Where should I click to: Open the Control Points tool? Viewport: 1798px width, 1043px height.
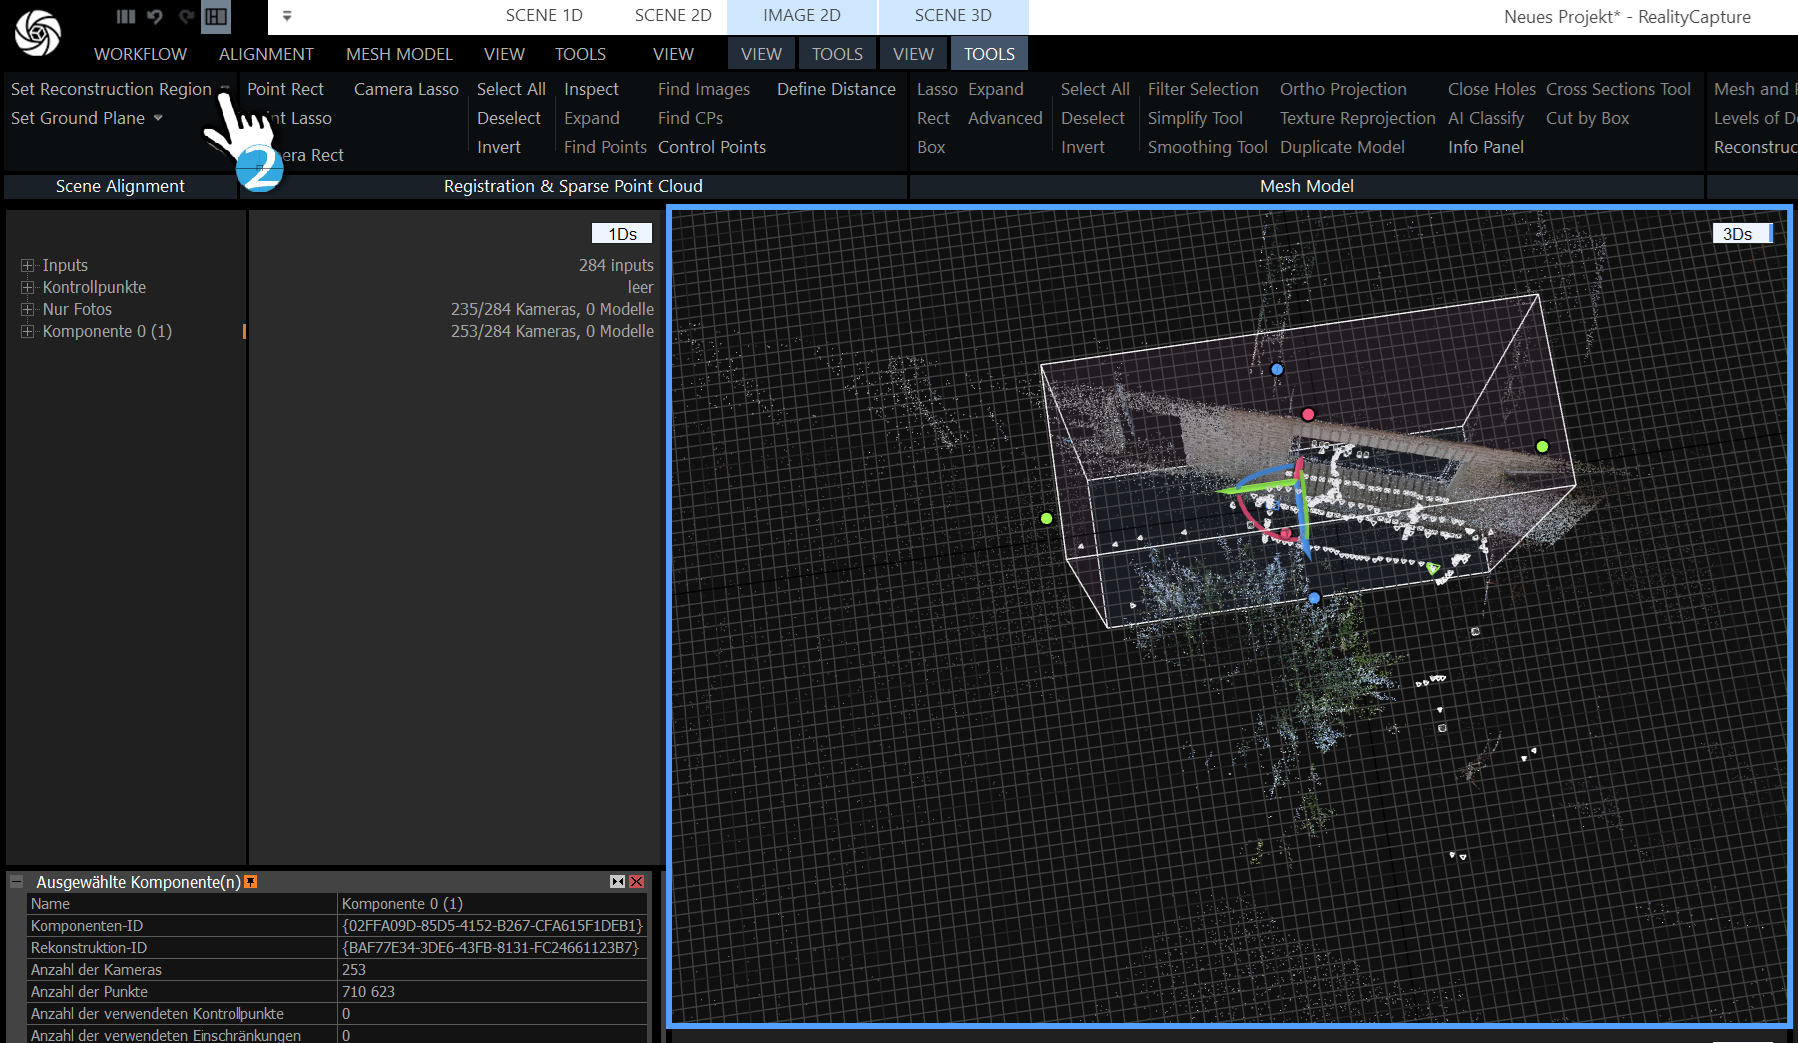tap(711, 147)
